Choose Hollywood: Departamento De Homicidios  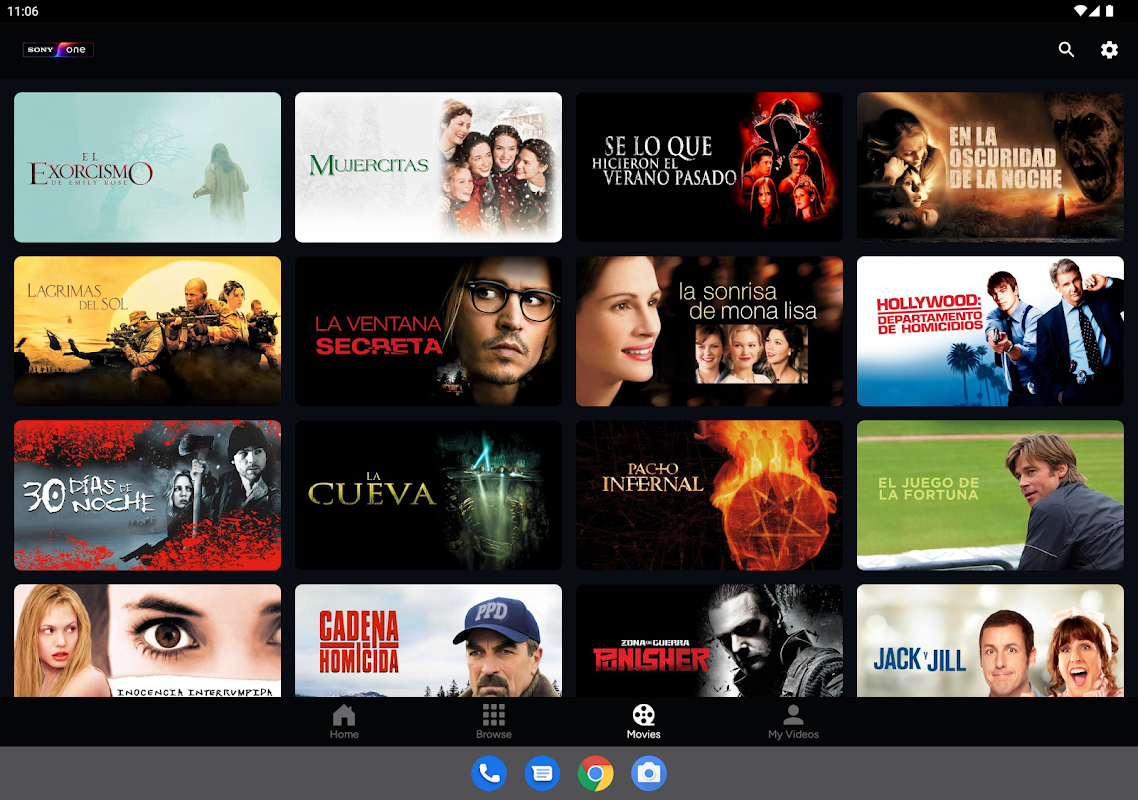[990, 331]
